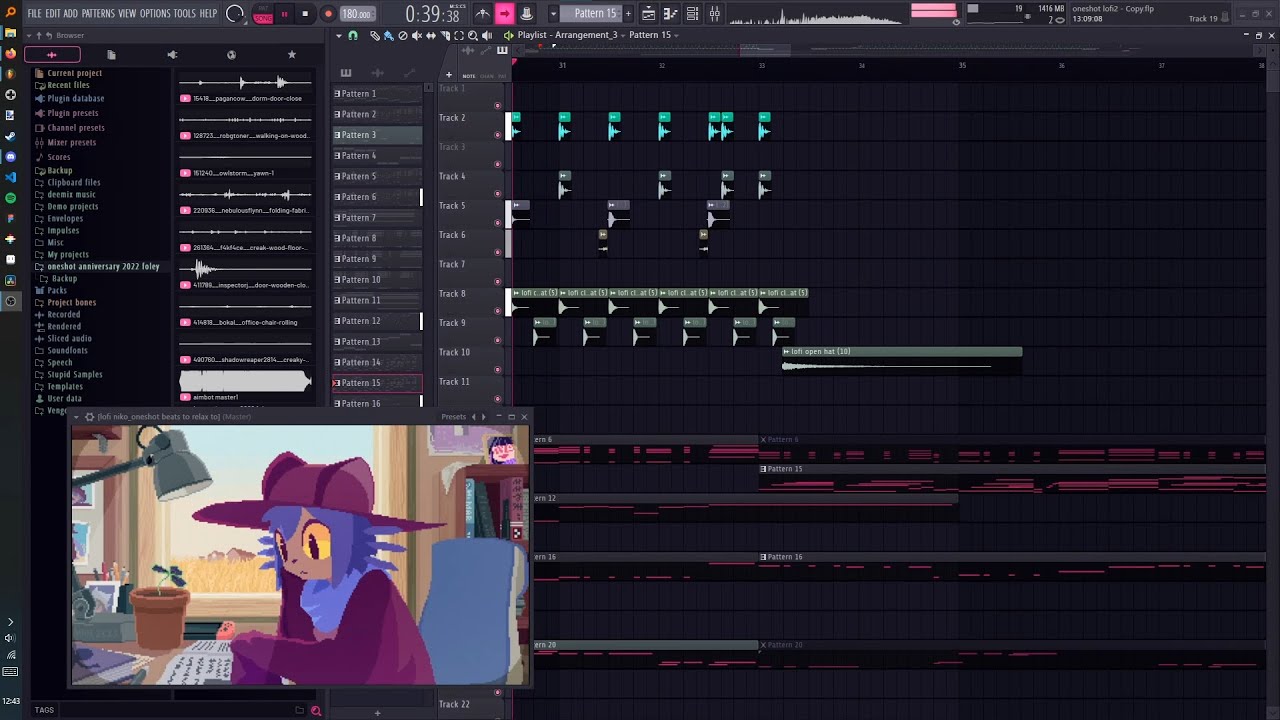The height and width of the screenshot is (720, 1280).
Task: Click the stop button in transport
Action: tap(305, 14)
